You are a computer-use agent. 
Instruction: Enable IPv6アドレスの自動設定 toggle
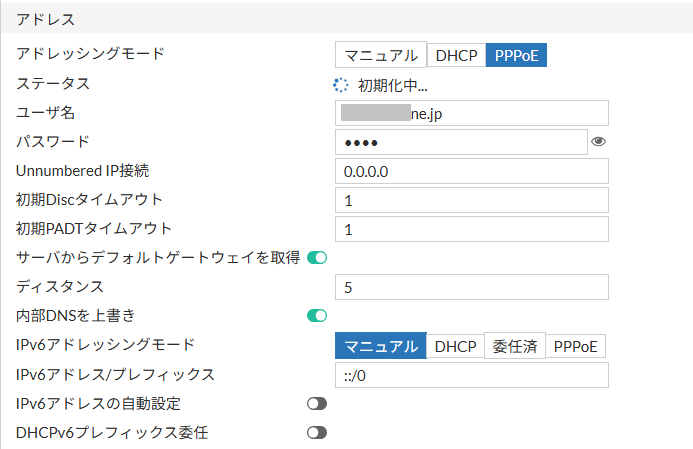coord(317,404)
